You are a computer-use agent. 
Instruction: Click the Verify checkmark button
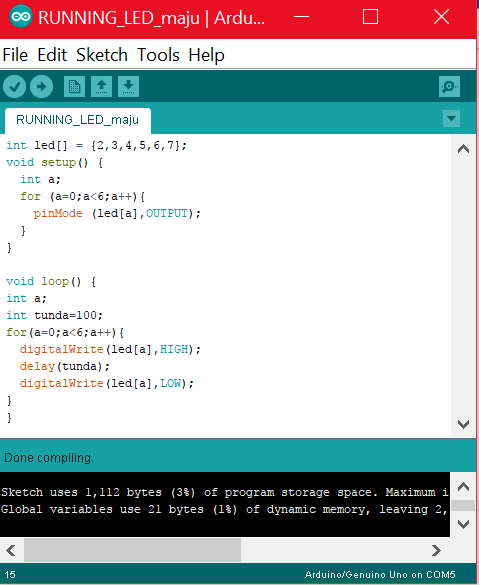(x=15, y=87)
